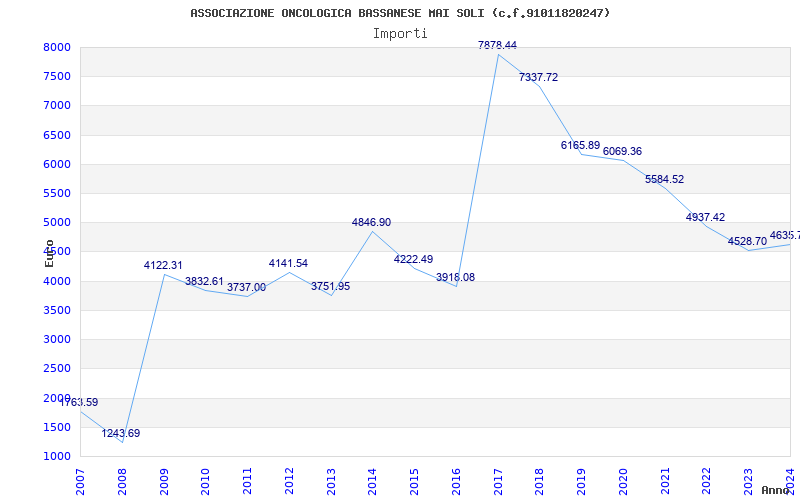Click x-axis year 2018
Image resolution: width=800 pixels, height=500 pixels.
tap(539, 482)
